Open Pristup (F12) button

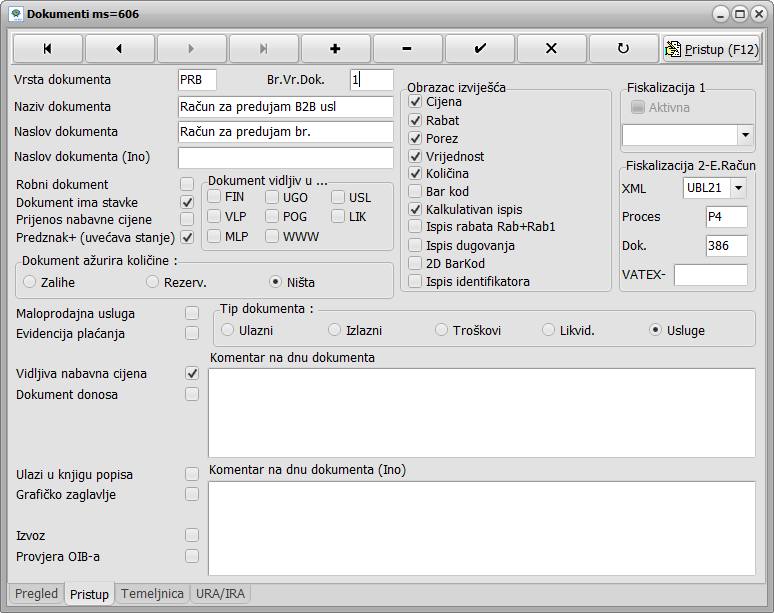coord(712,48)
